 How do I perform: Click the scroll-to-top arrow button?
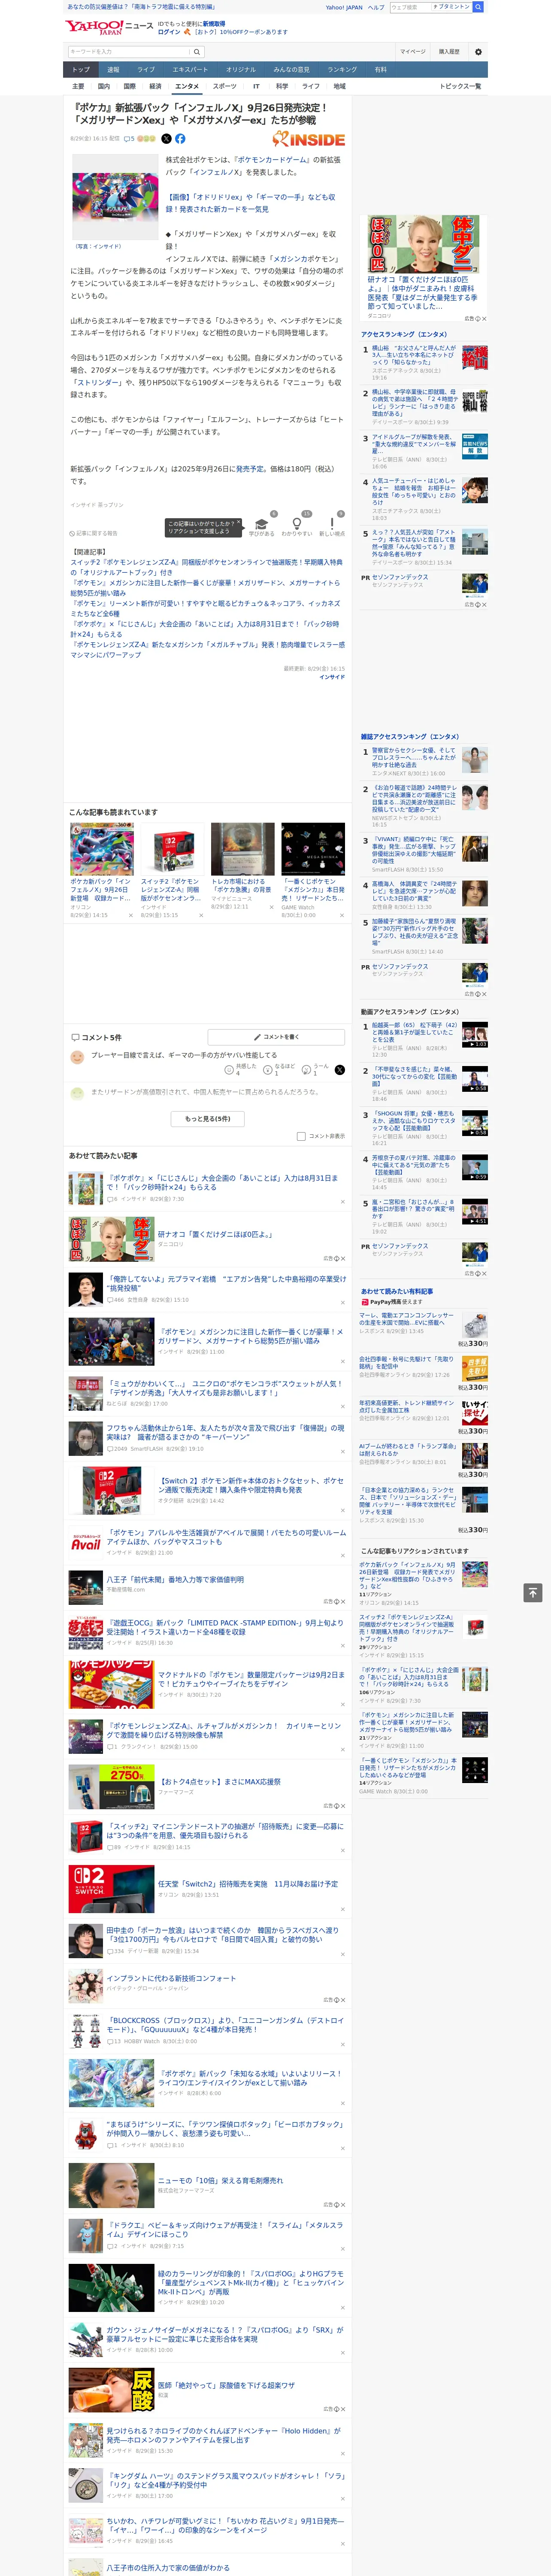pyautogui.click(x=533, y=1592)
